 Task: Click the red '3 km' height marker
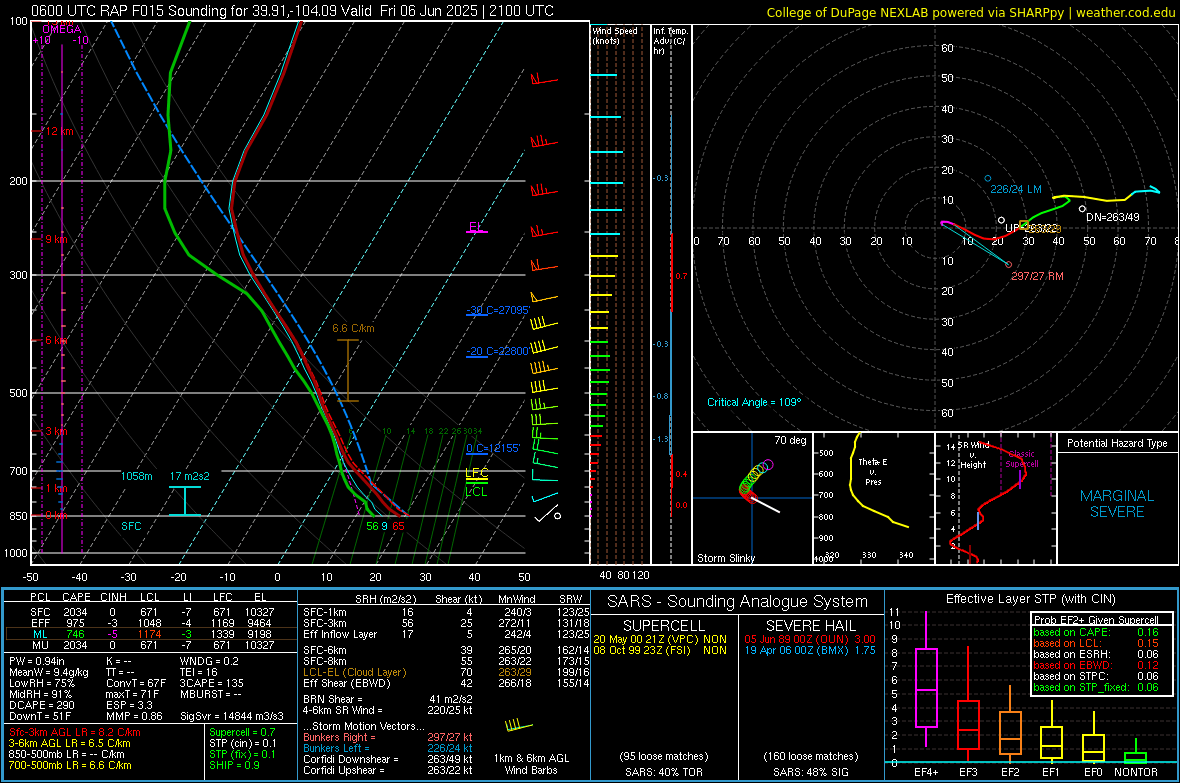pyautogui.click(x=56, y=431)
